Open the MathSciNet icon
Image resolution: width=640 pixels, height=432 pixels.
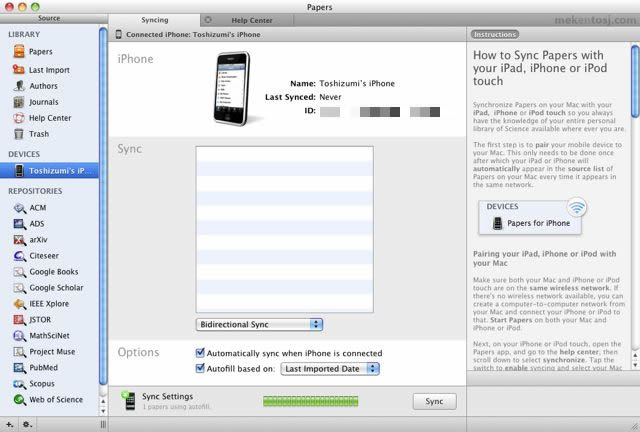(x=20, y=336)
